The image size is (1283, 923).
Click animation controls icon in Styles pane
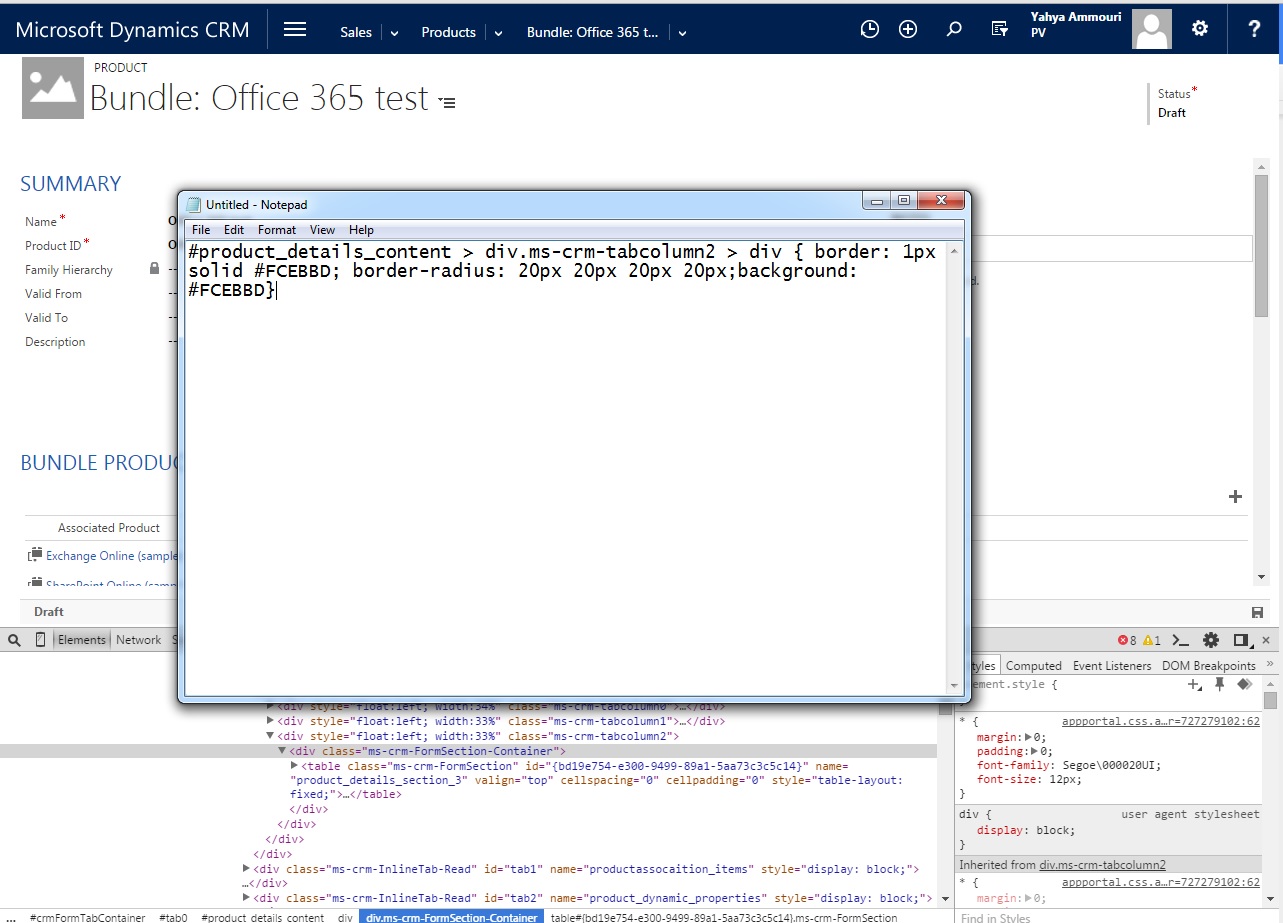1244,684
